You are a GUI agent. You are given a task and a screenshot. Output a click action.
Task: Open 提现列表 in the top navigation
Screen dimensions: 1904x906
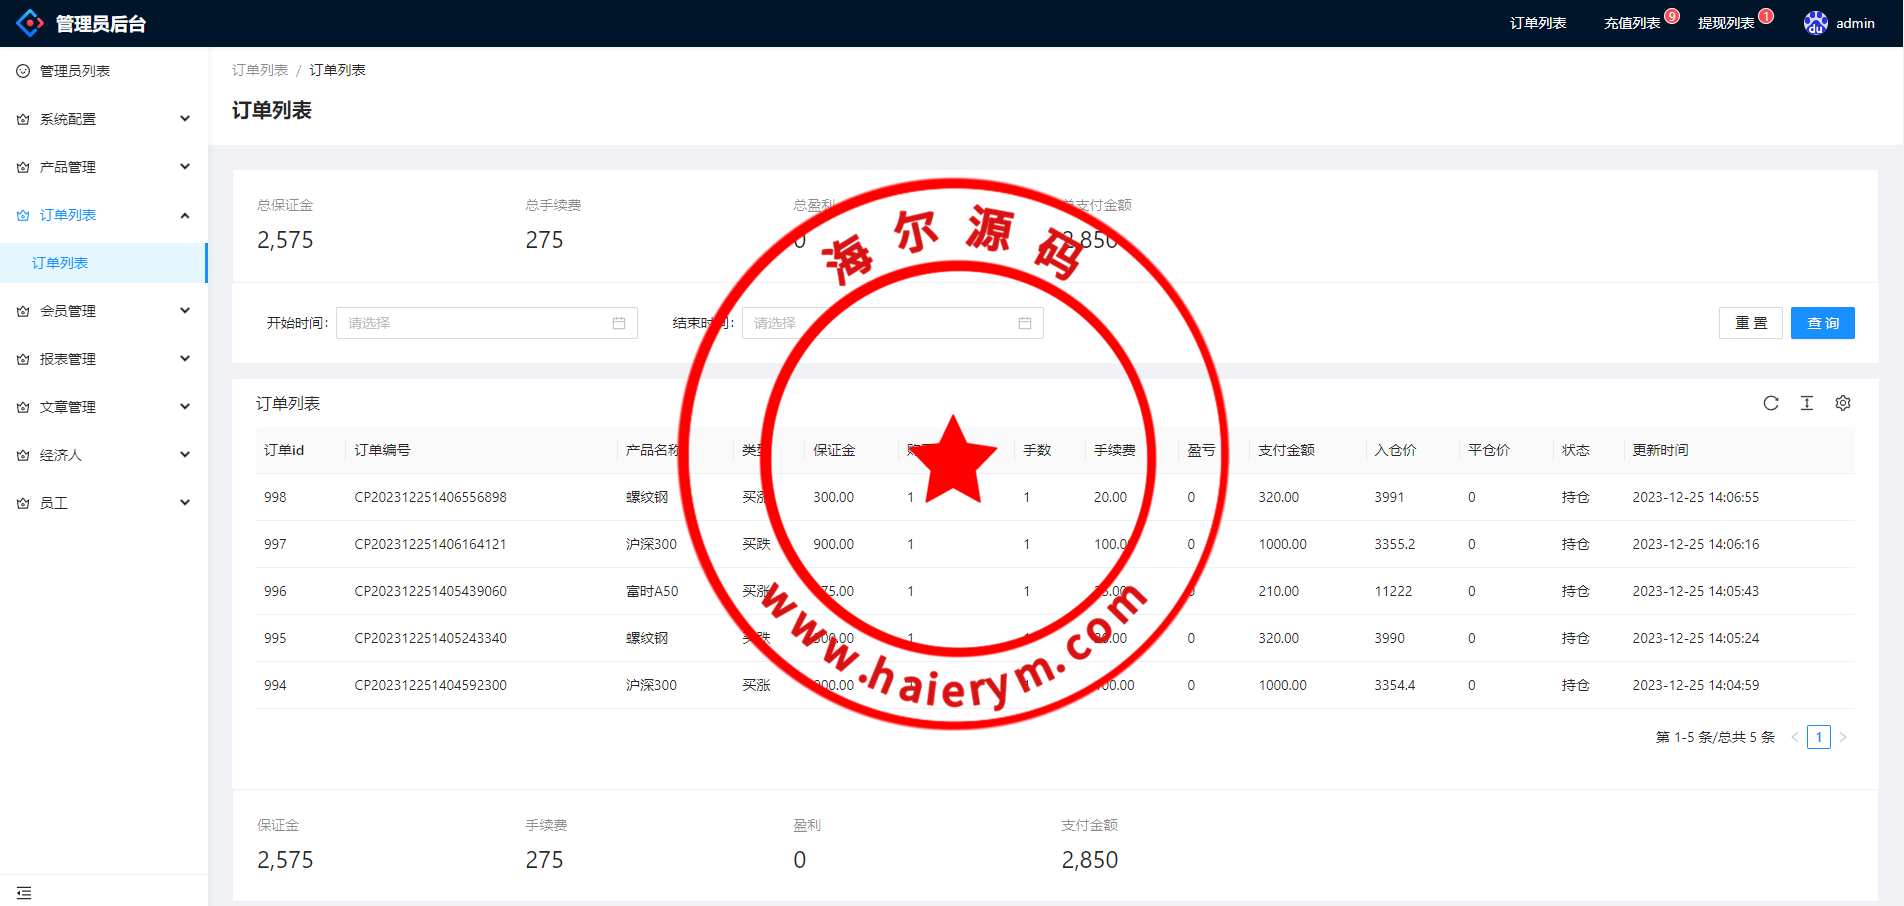click(1726, 23)
